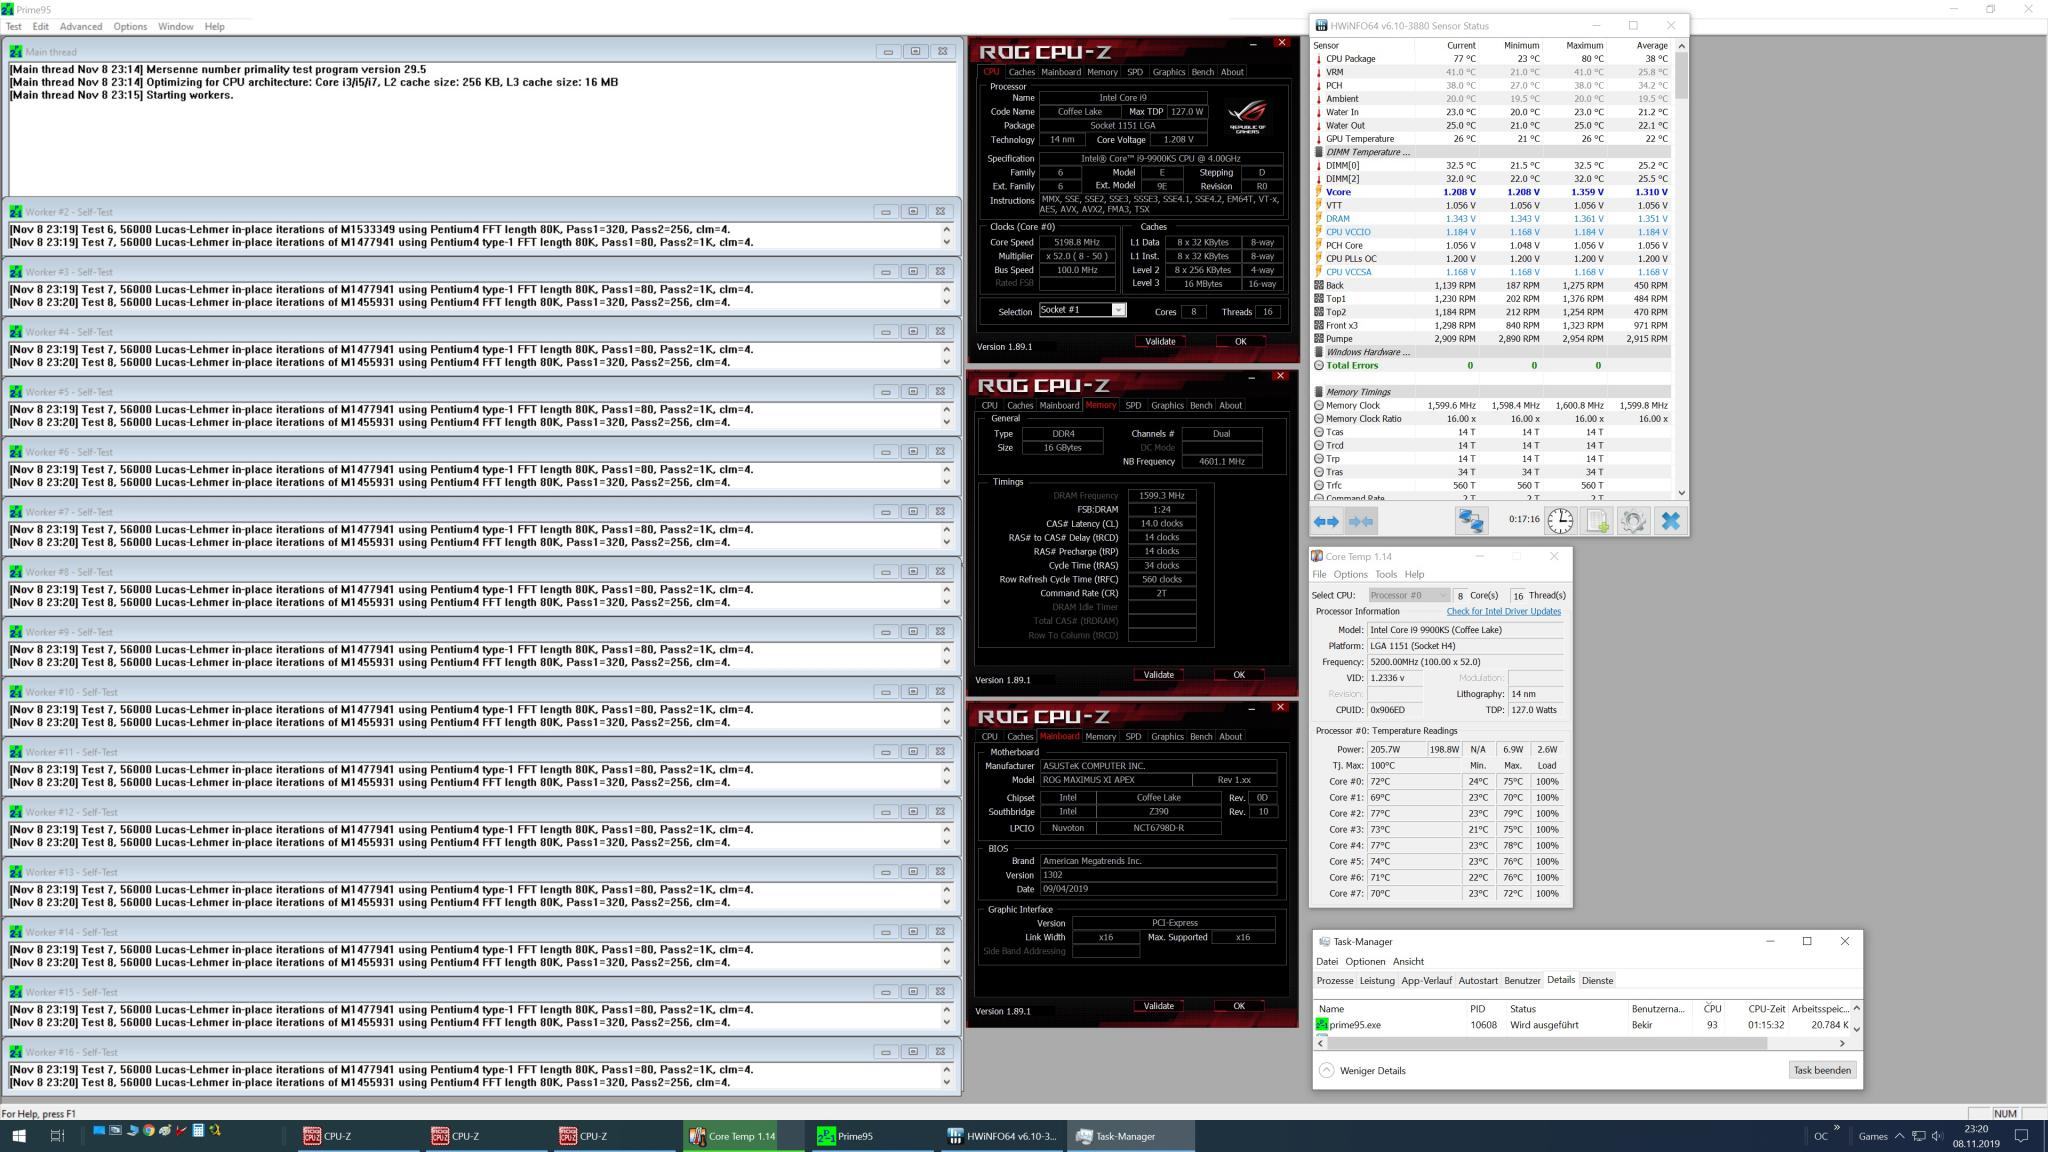
Task: Open HWiNFO remote network monitors icon
Action: pos(1471,521)
